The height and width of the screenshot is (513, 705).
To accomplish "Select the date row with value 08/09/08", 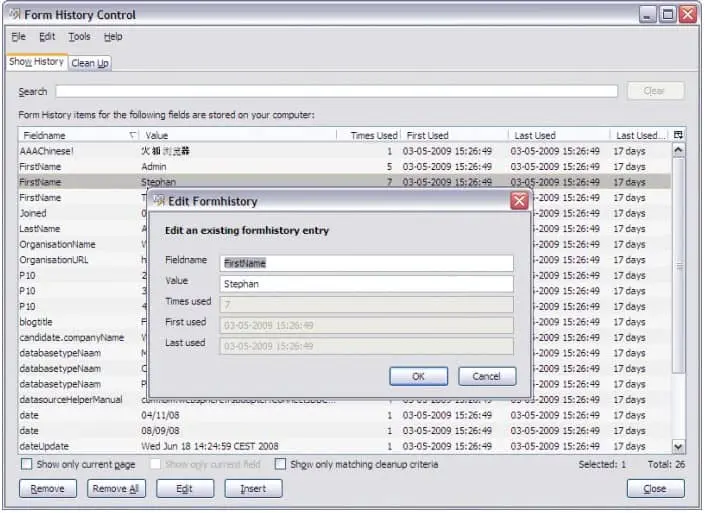I will pos(345,431).
